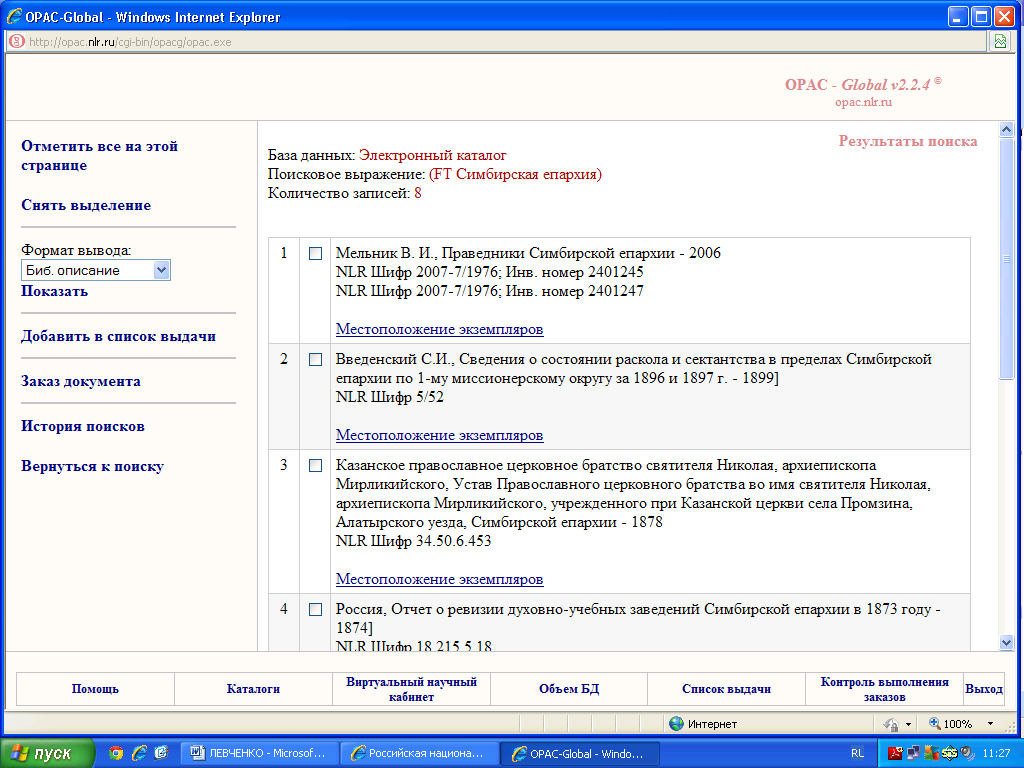This screenshot has width=1024, height=768.
Task: Open Виртуальный научный кабинет
Action: pos(411,689)
